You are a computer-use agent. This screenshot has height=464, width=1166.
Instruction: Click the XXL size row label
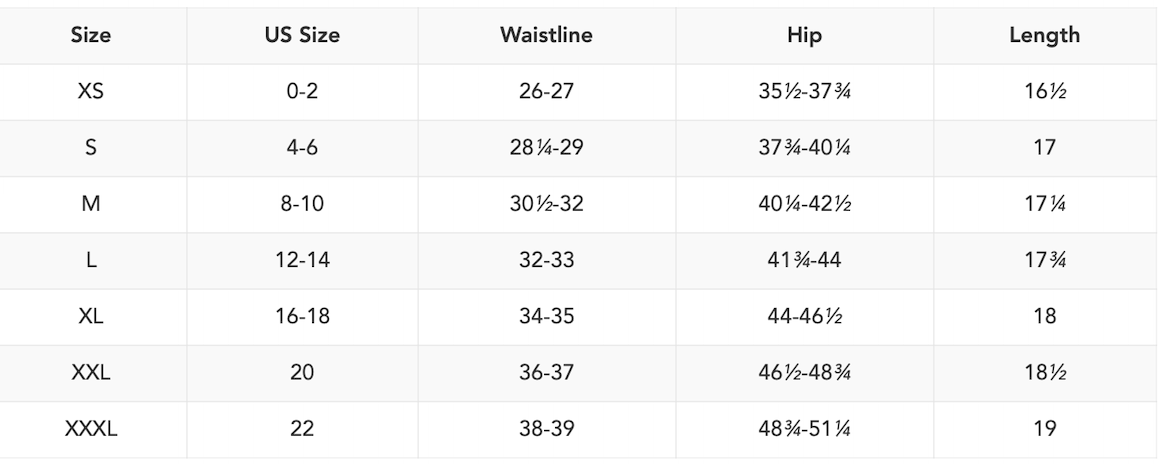(x=91, y=373)
